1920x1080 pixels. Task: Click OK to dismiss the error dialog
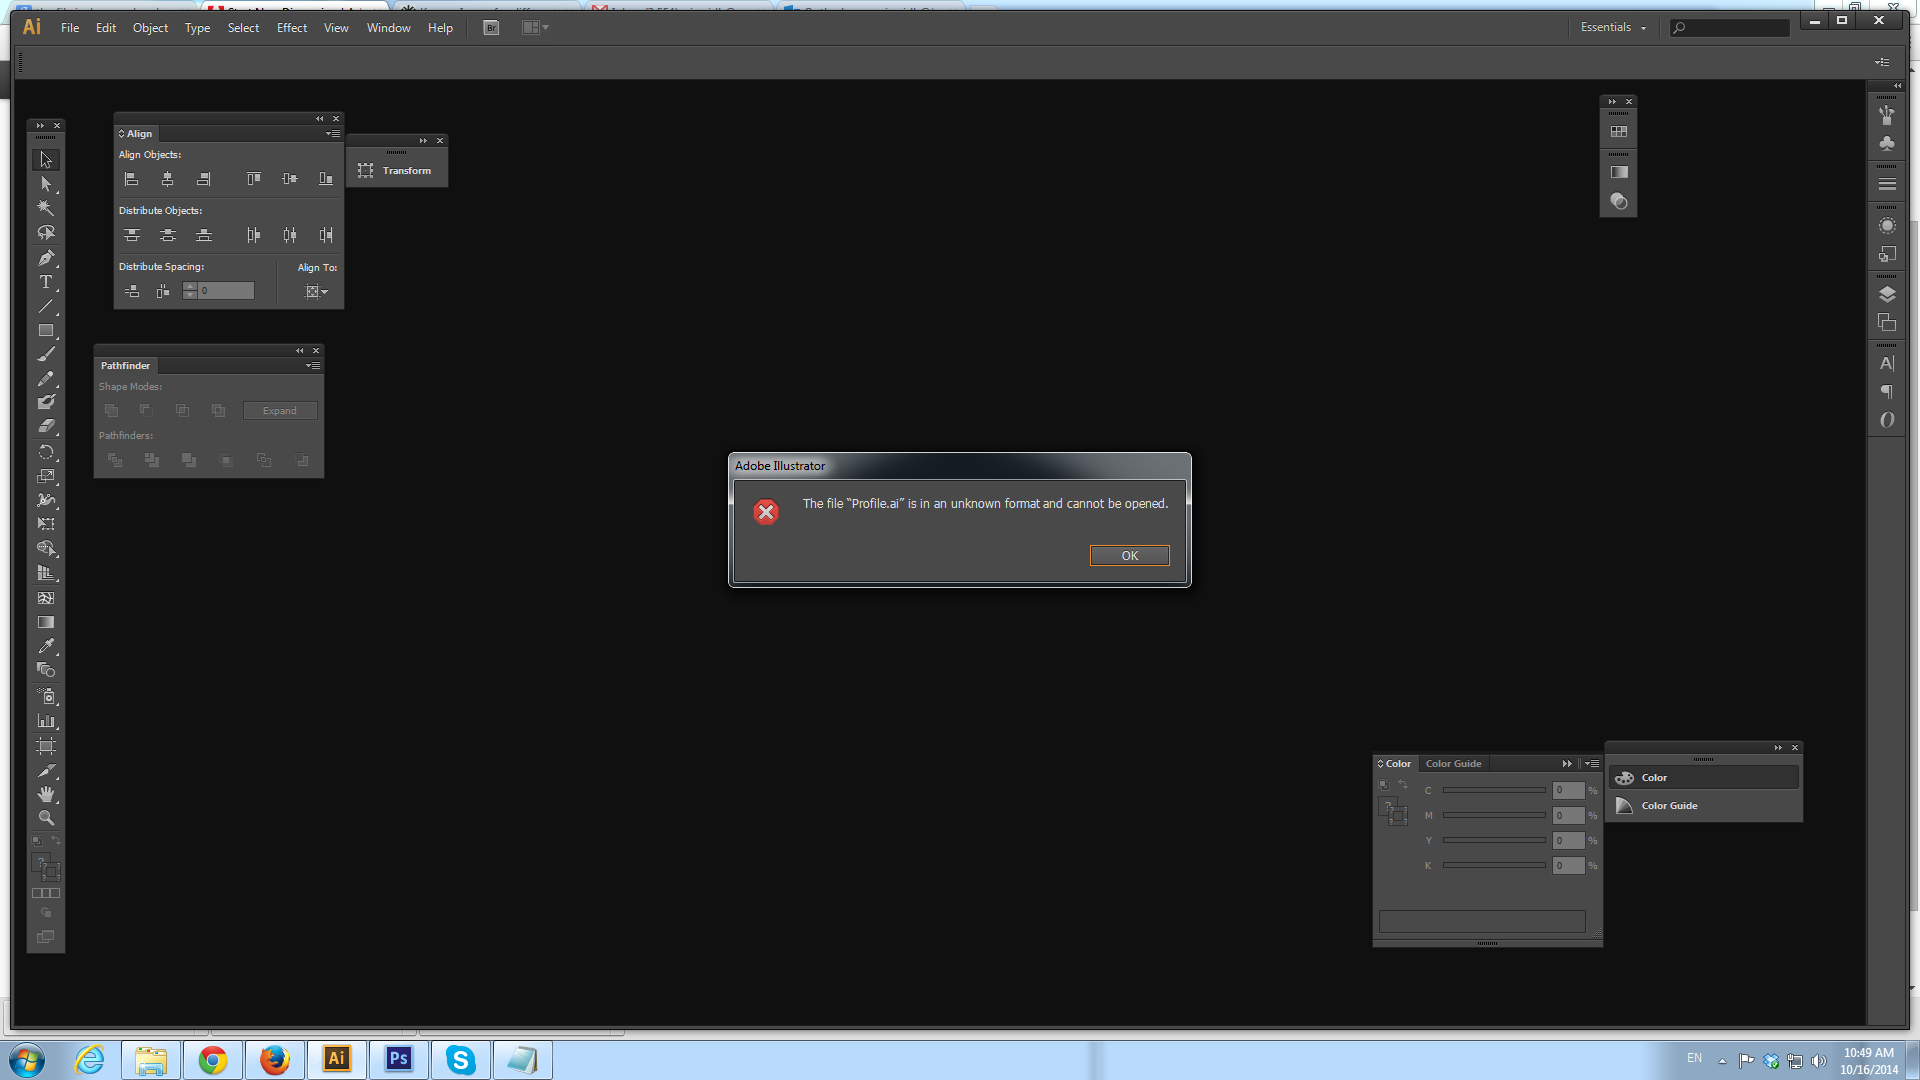coord(1130,555)
